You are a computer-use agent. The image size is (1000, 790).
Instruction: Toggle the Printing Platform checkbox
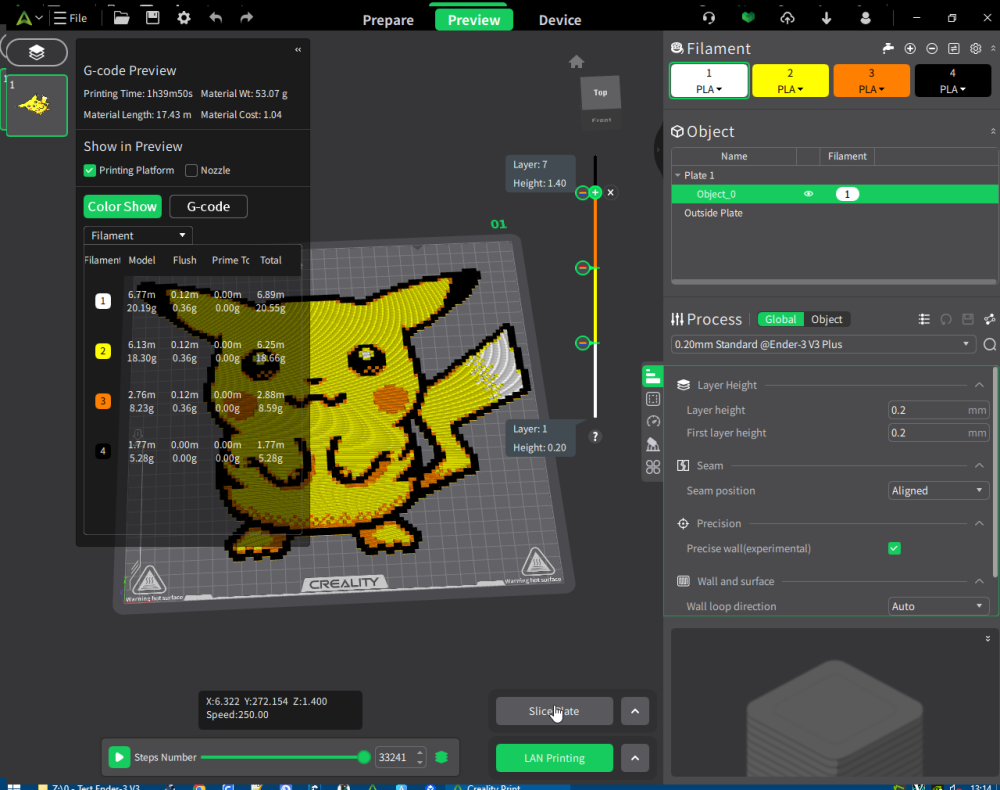tap(89, 170)
